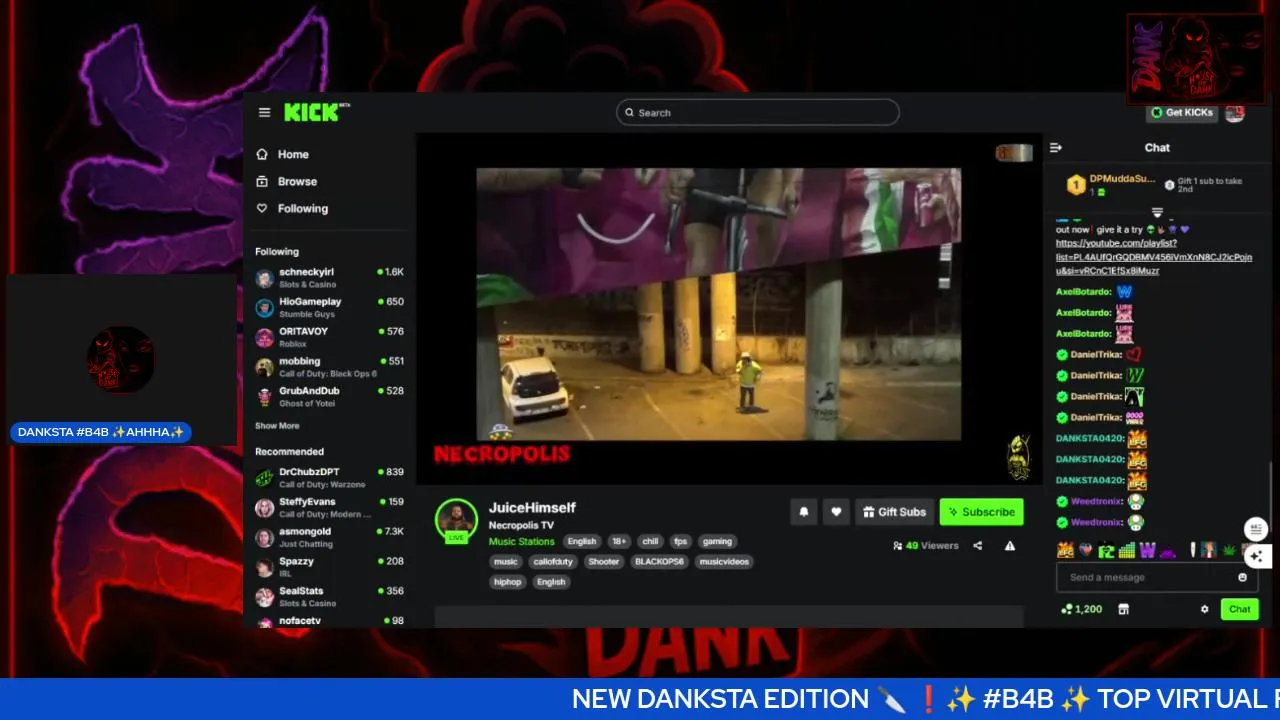Click the Search field
1280x720 pixels.
(x=757, y=113)
